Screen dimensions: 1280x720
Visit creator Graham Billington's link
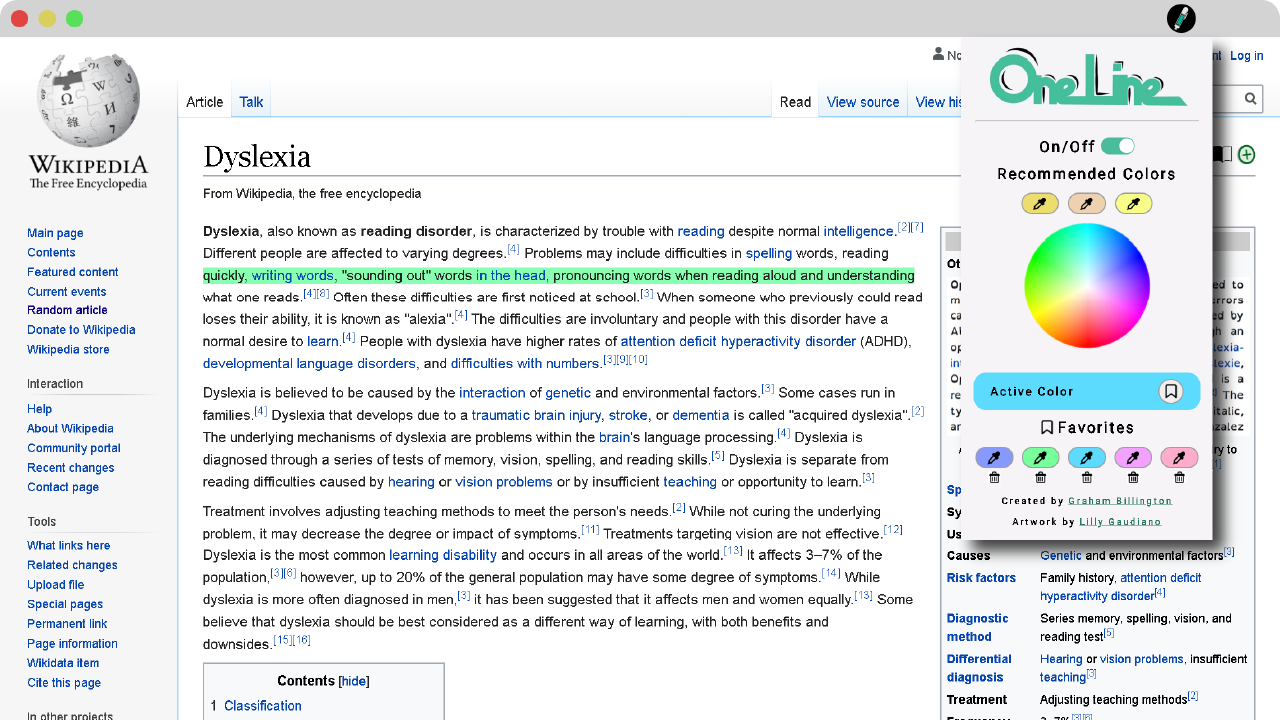point(1119,501)
